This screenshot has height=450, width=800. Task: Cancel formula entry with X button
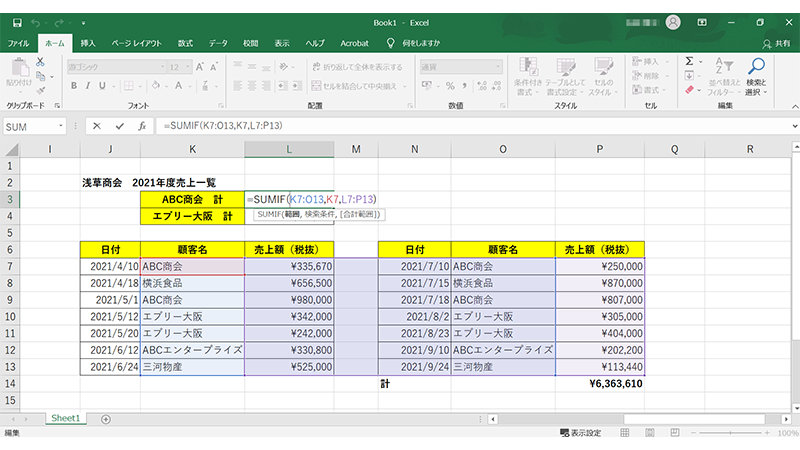[97, 126]
